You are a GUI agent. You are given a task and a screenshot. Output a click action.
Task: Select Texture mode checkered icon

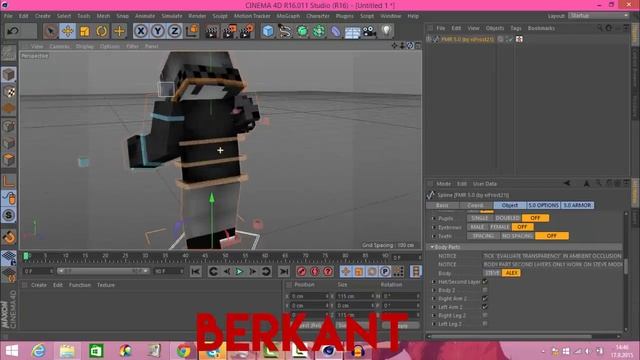point(9,91)
